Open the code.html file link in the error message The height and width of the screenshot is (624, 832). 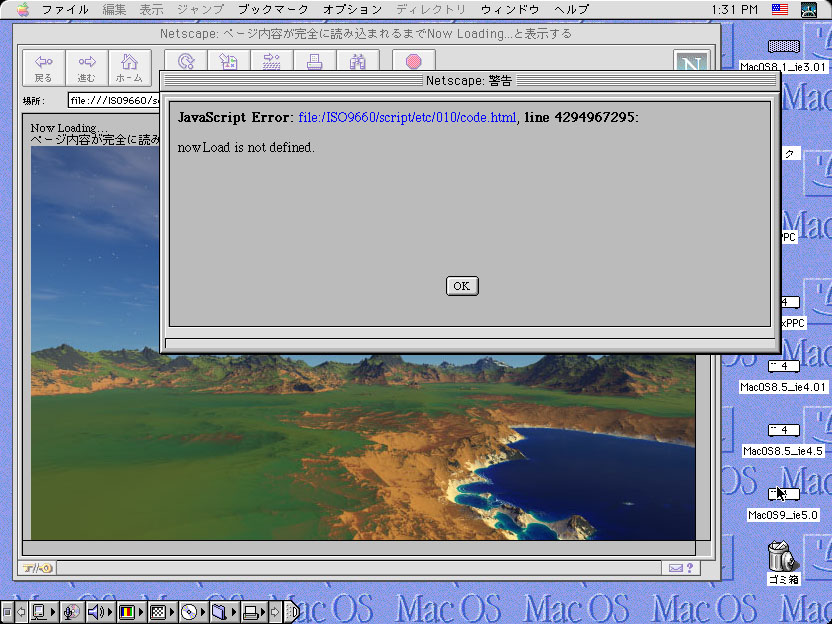pyautogui.click(x=407, y=117)
